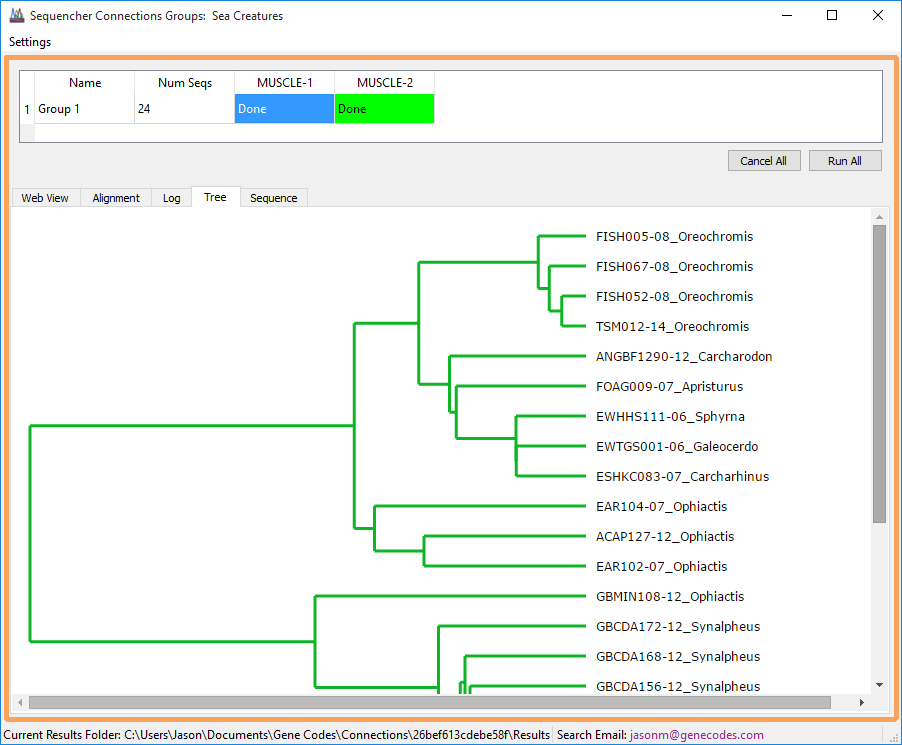Select the Tree tab
This screenshot has width=902, height=745.
[x=215, y=197]
